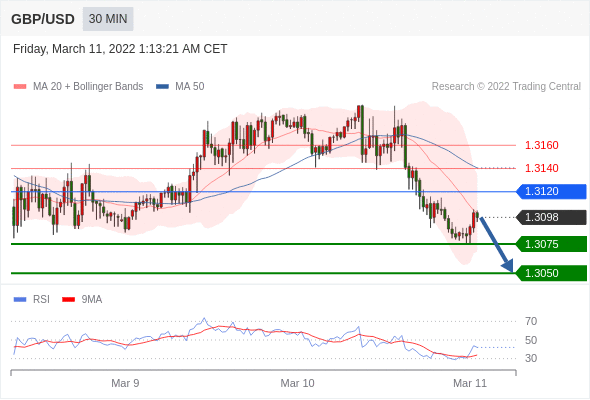This screenshot has width=590, height=400.
Task: Click the Research © 2022 Trading Central text
Action: click(x=506, y=87)
